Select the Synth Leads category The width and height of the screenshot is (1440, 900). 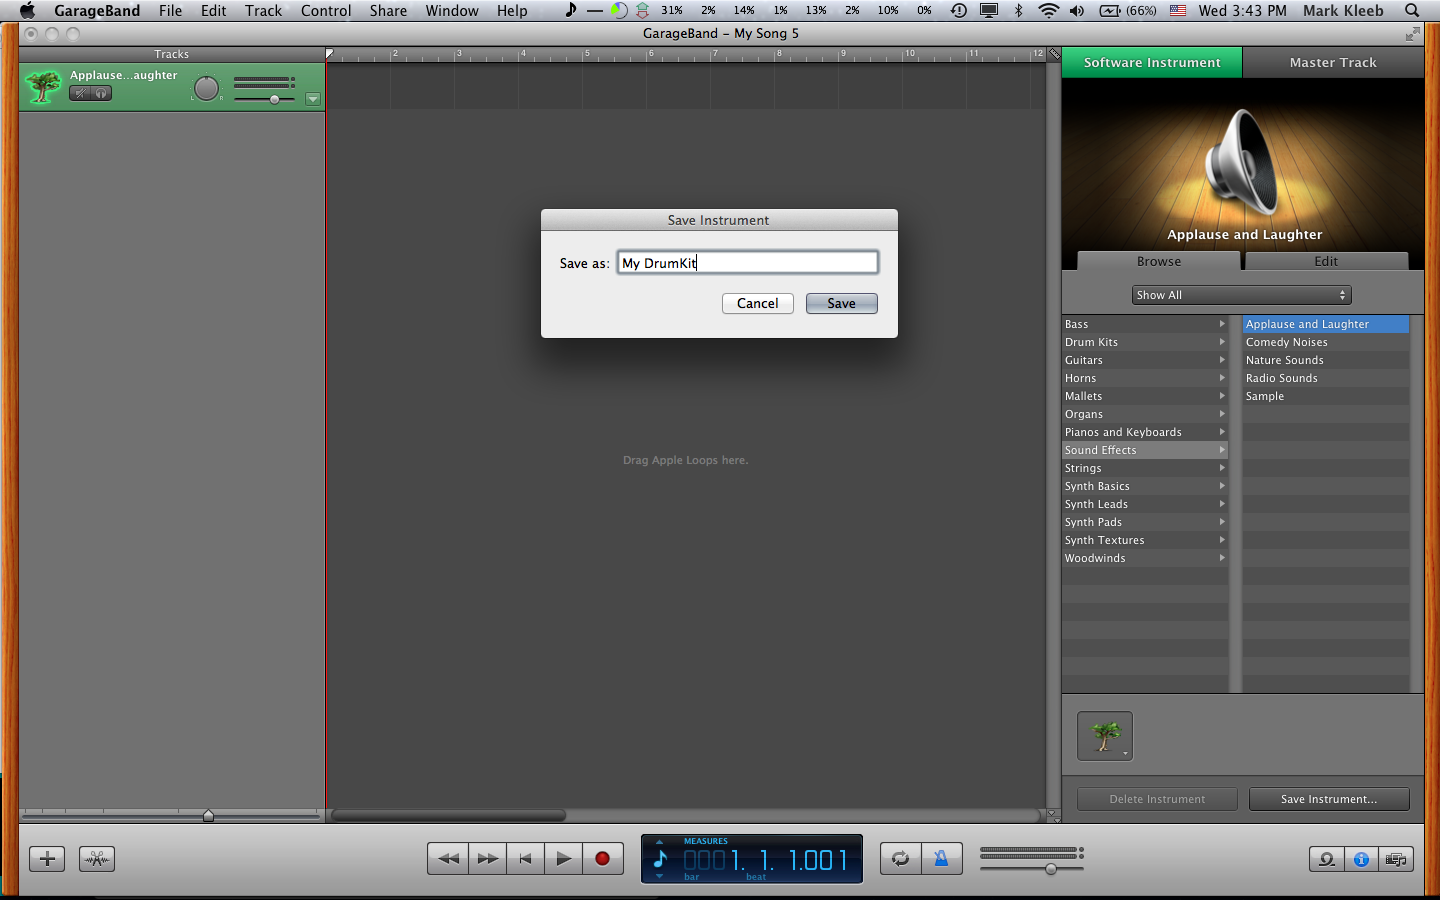(x=1145, y=504)
